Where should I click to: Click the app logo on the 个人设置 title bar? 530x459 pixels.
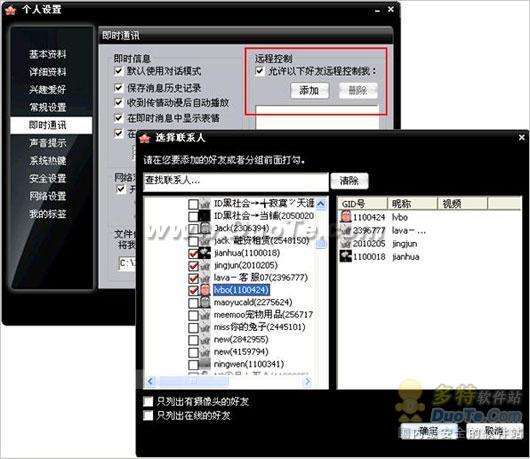pyautogui.click(x=11, y=10)
